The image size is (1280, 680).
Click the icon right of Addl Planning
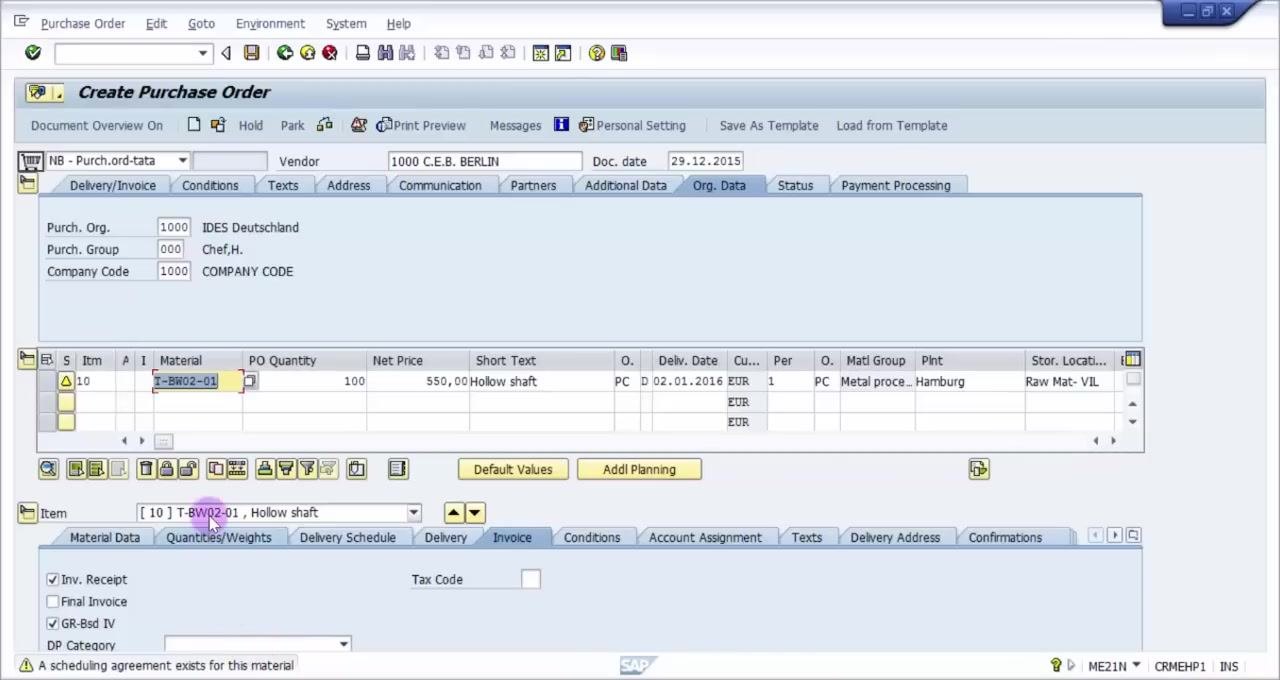coord(979,469)
